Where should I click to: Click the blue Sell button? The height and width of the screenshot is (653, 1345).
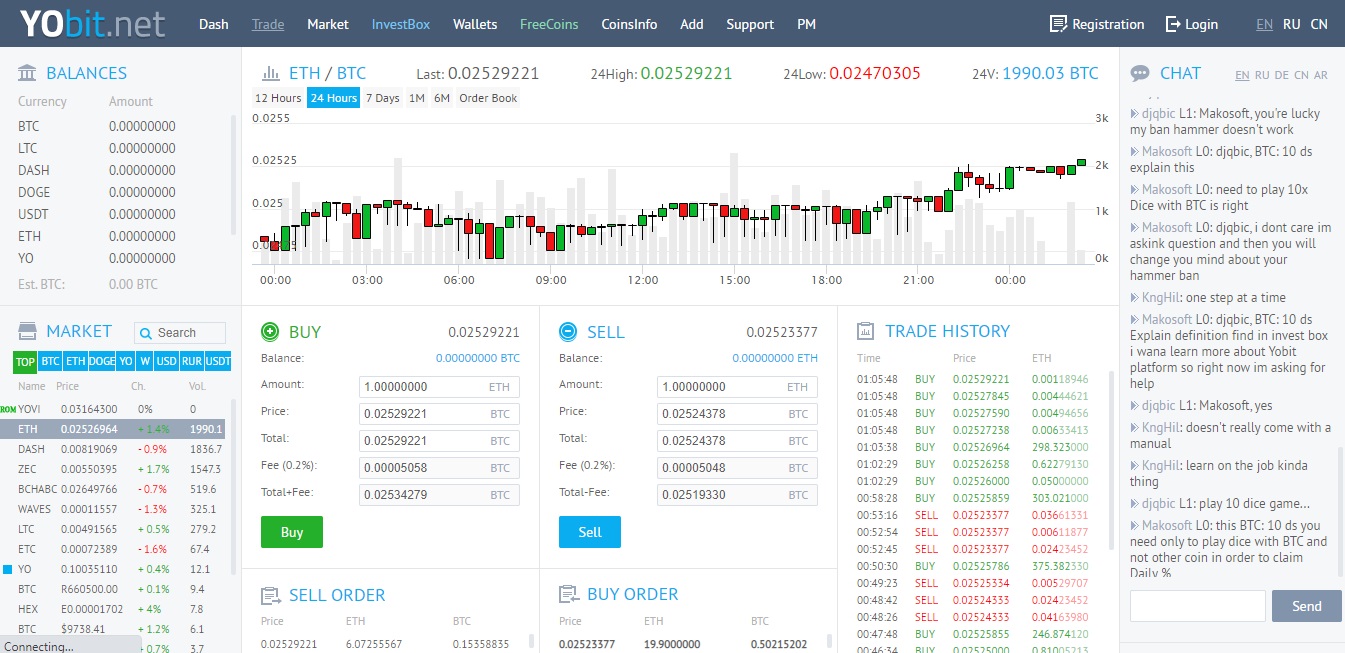click(x=590, y=532)
